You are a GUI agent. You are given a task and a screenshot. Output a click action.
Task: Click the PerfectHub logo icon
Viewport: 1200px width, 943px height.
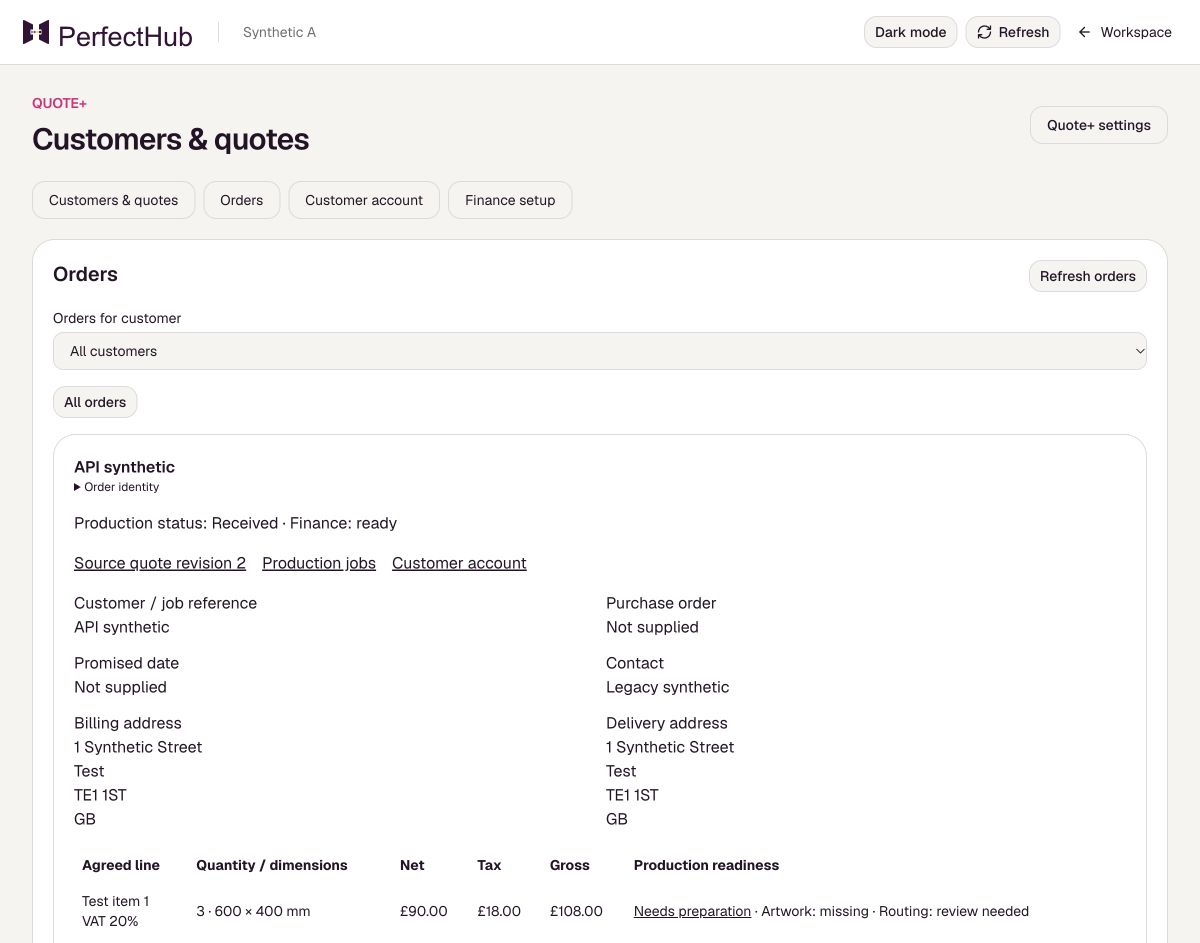36,32
